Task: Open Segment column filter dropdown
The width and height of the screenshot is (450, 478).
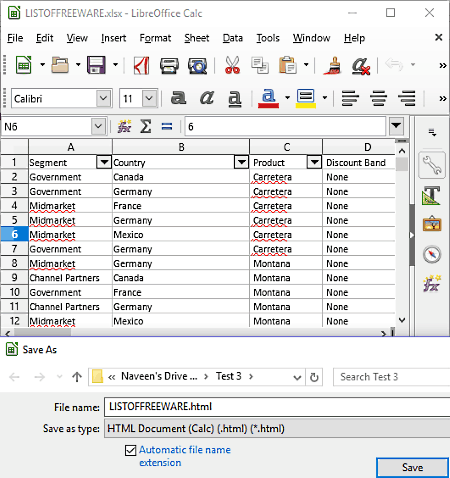Action: click(x=104, y=162)
